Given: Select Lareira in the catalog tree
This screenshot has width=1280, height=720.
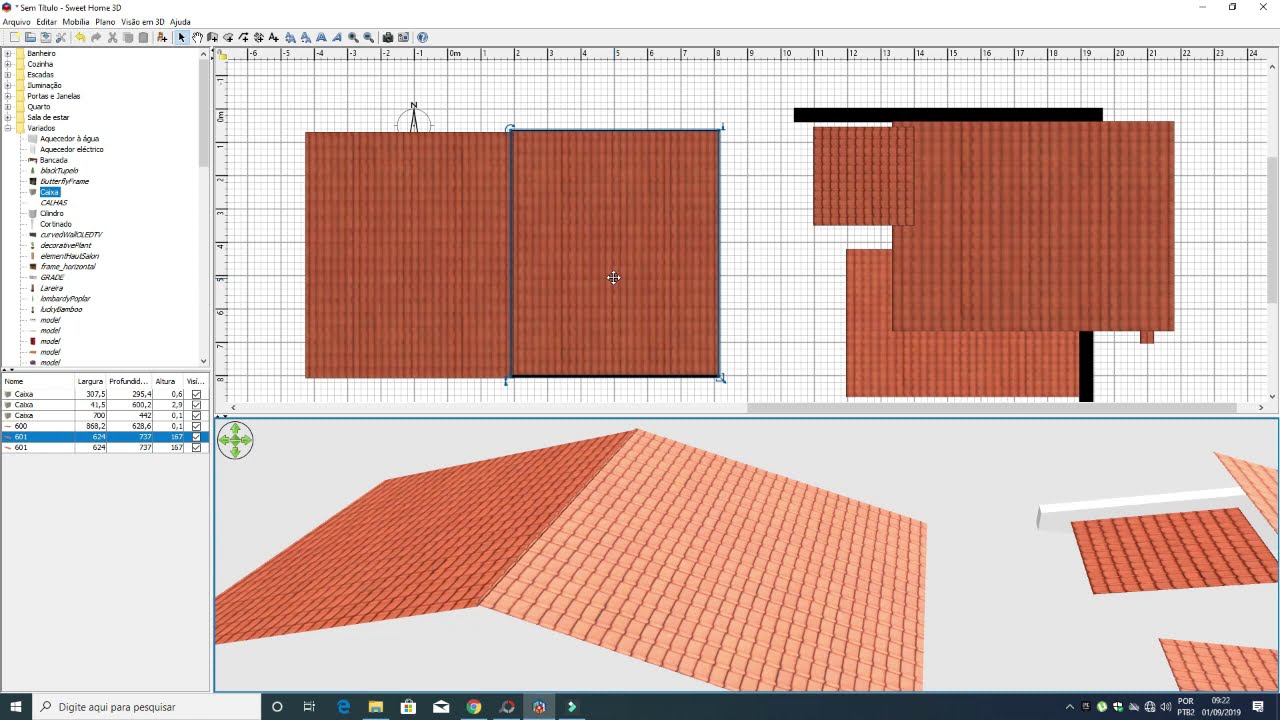Looking at the screenshot, I should tap(51, 288).
